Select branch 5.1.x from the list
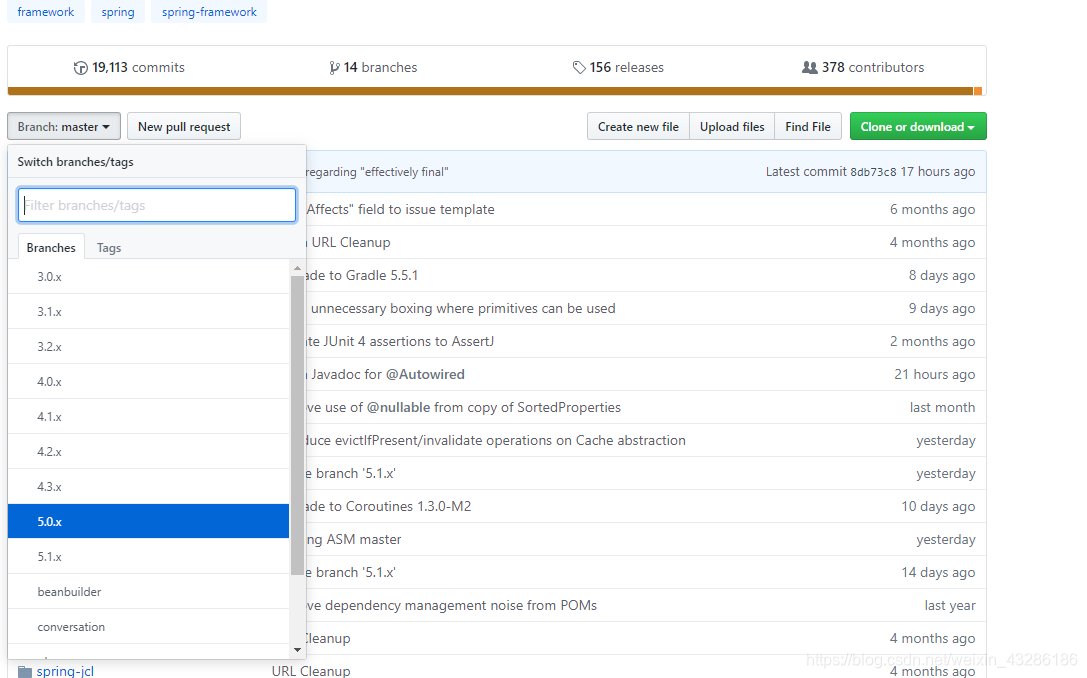The height and width of the screenshot is (678, 1087). pyautogui.click(x=148, y=557)
